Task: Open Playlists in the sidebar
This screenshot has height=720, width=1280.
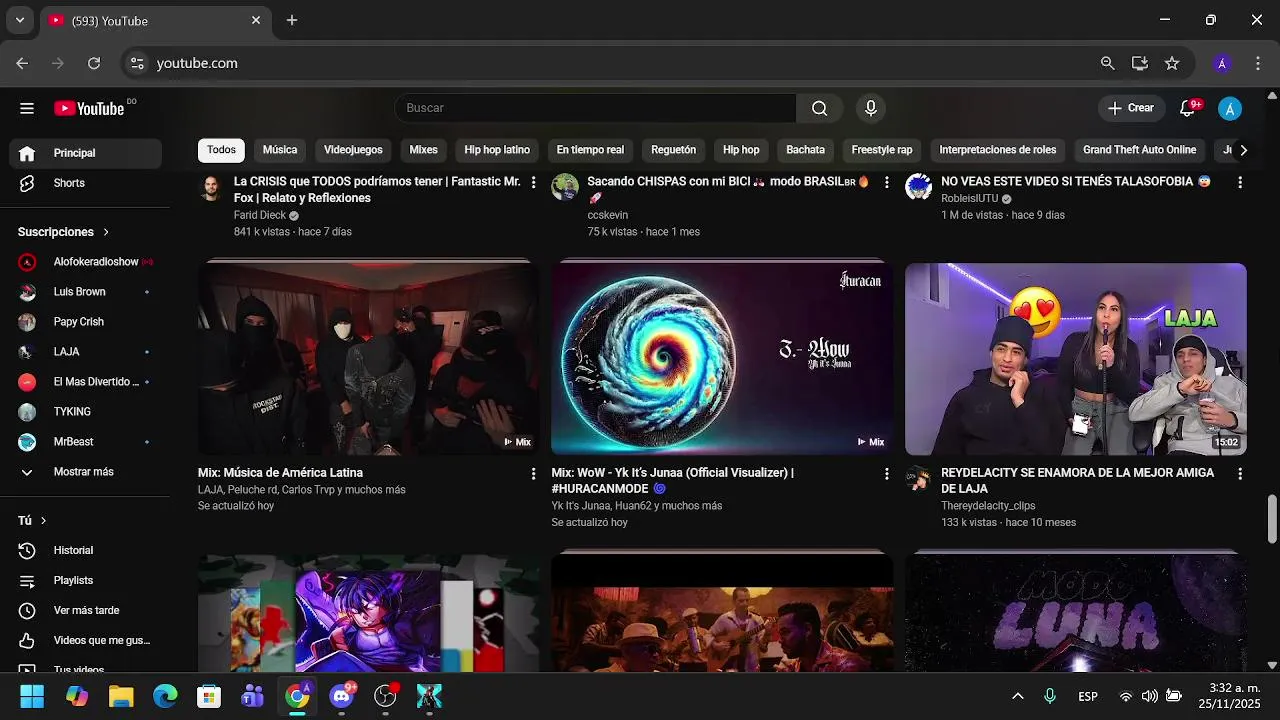Action: 85,580
